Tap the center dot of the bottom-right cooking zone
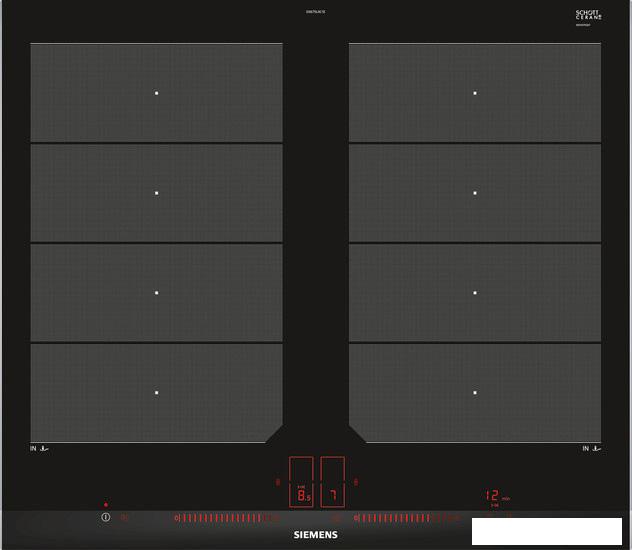Image resolution: width=632 pixels, height=550 pixels. tap(475, 392)
